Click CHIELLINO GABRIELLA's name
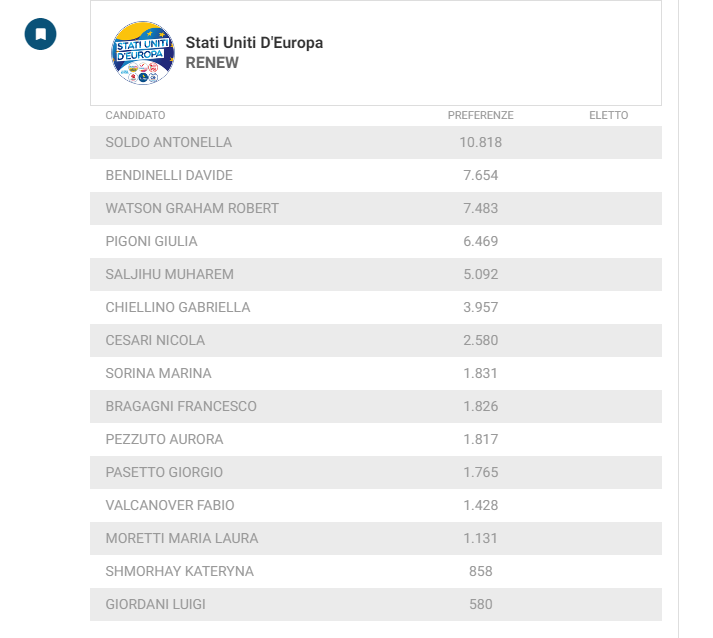The height and width of the screenshot is (638, 713). pos(178,307)
